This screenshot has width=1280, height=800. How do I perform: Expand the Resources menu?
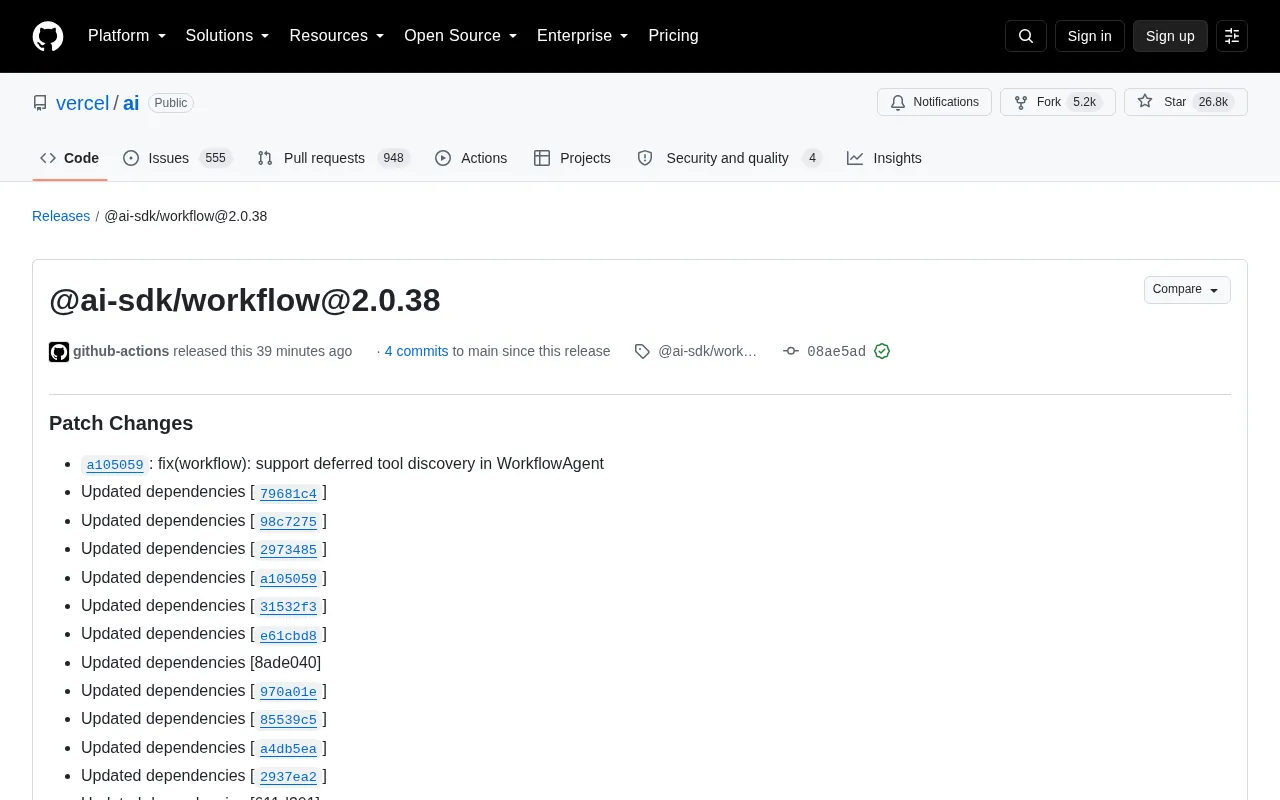[x=337, y=36]
